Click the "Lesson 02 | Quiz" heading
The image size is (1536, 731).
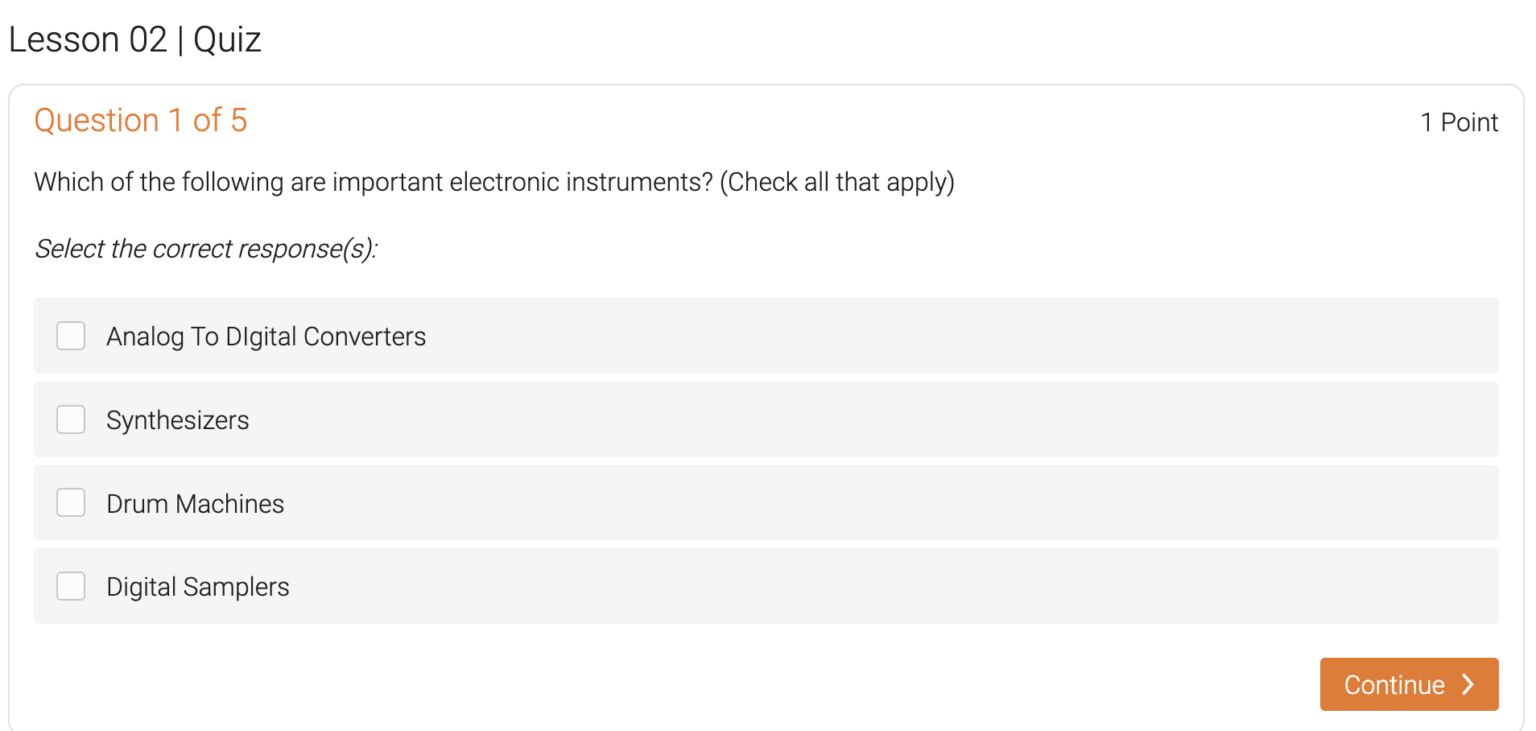[135, 40]
